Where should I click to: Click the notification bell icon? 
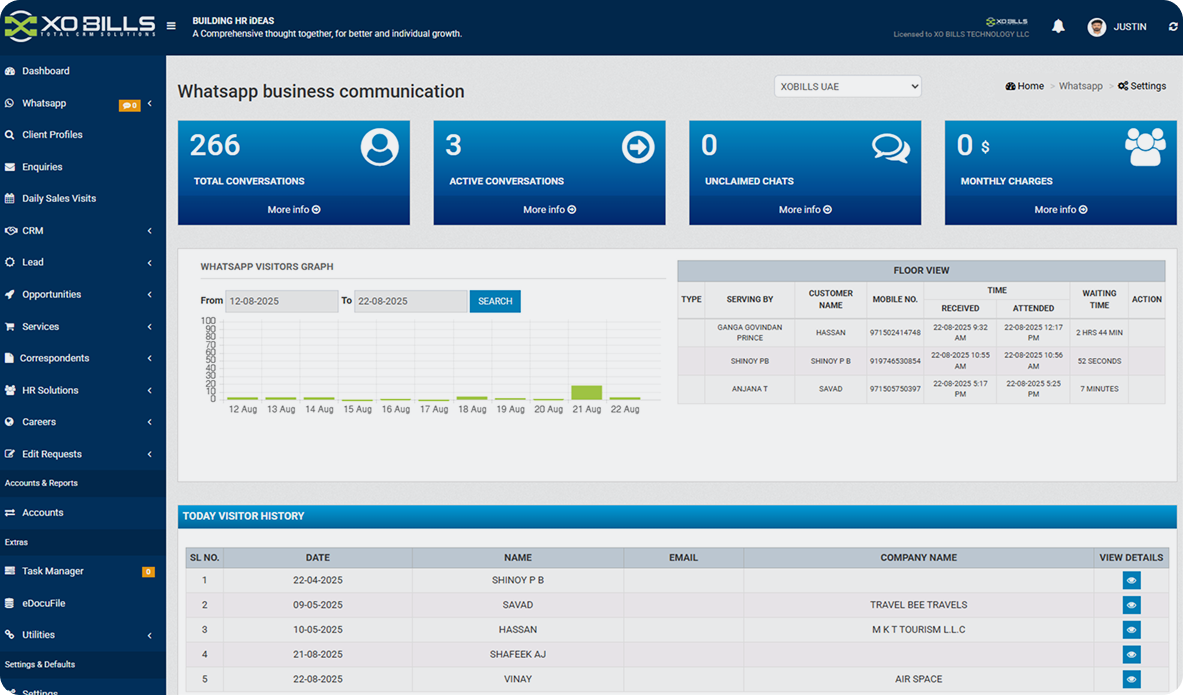1058,27
